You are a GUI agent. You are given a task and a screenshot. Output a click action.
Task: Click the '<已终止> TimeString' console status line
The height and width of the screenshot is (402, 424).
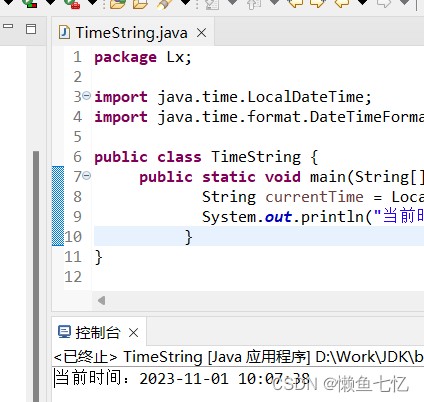tap(239, 357)
